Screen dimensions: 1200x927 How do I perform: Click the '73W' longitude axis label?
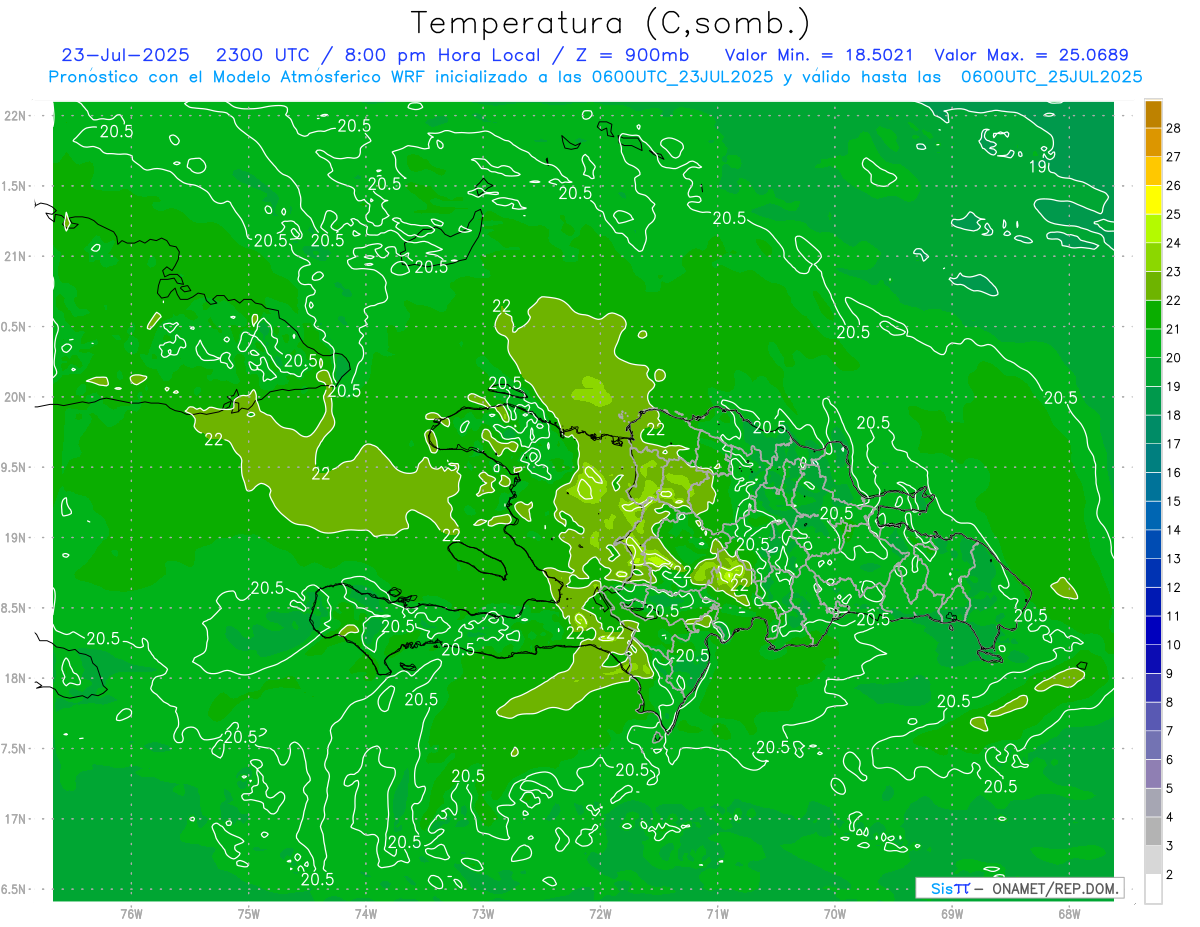[x=483, y=913]
